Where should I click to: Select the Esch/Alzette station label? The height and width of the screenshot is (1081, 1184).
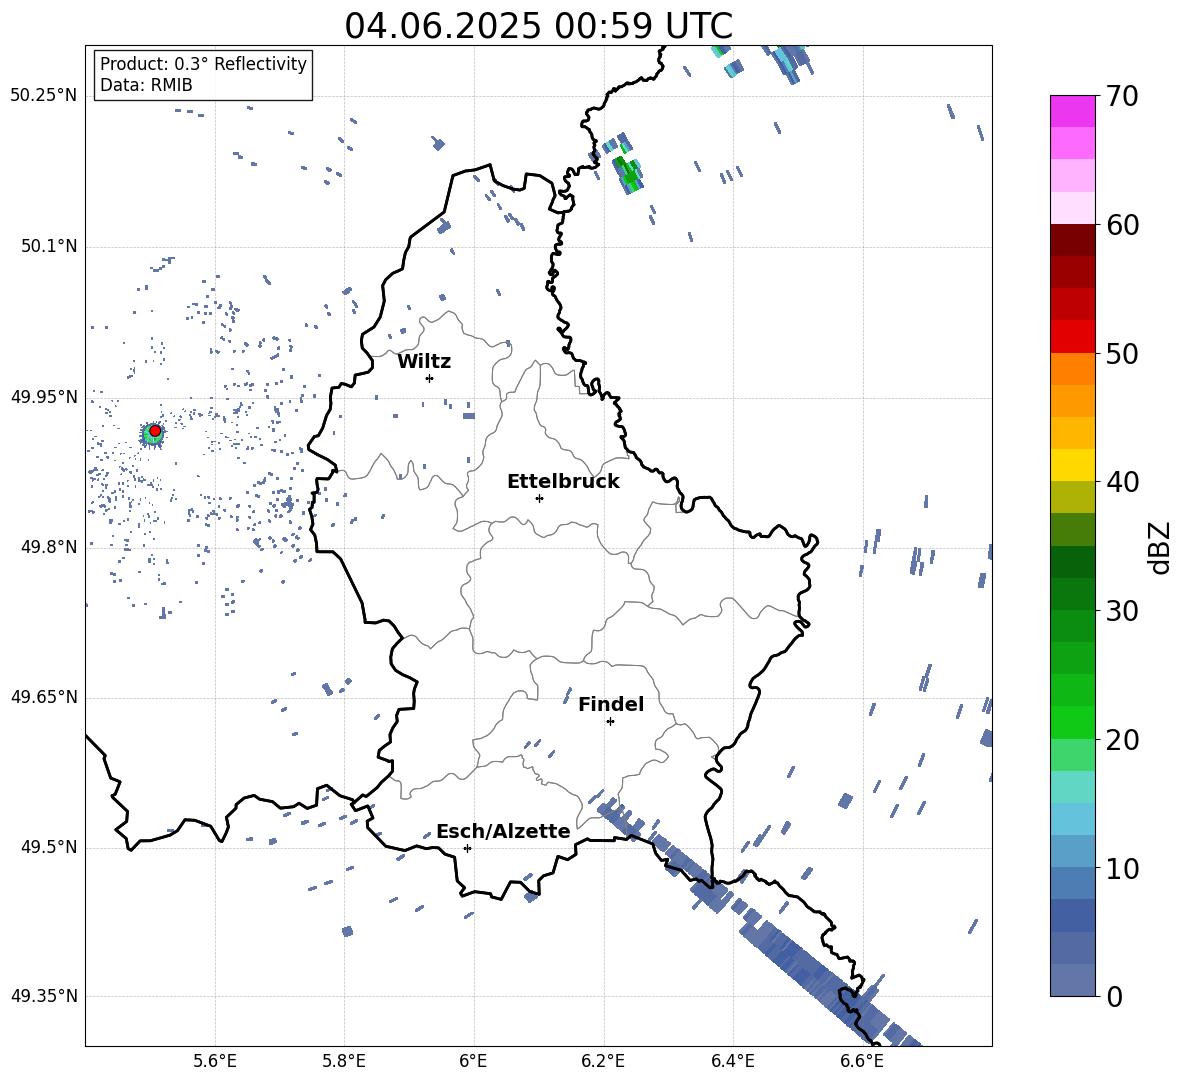[x=503, y=832]
